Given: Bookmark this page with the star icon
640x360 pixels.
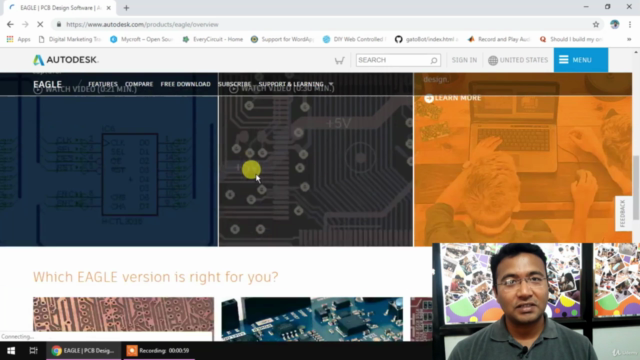Looking at the screenshot, I should coord(596,24).
